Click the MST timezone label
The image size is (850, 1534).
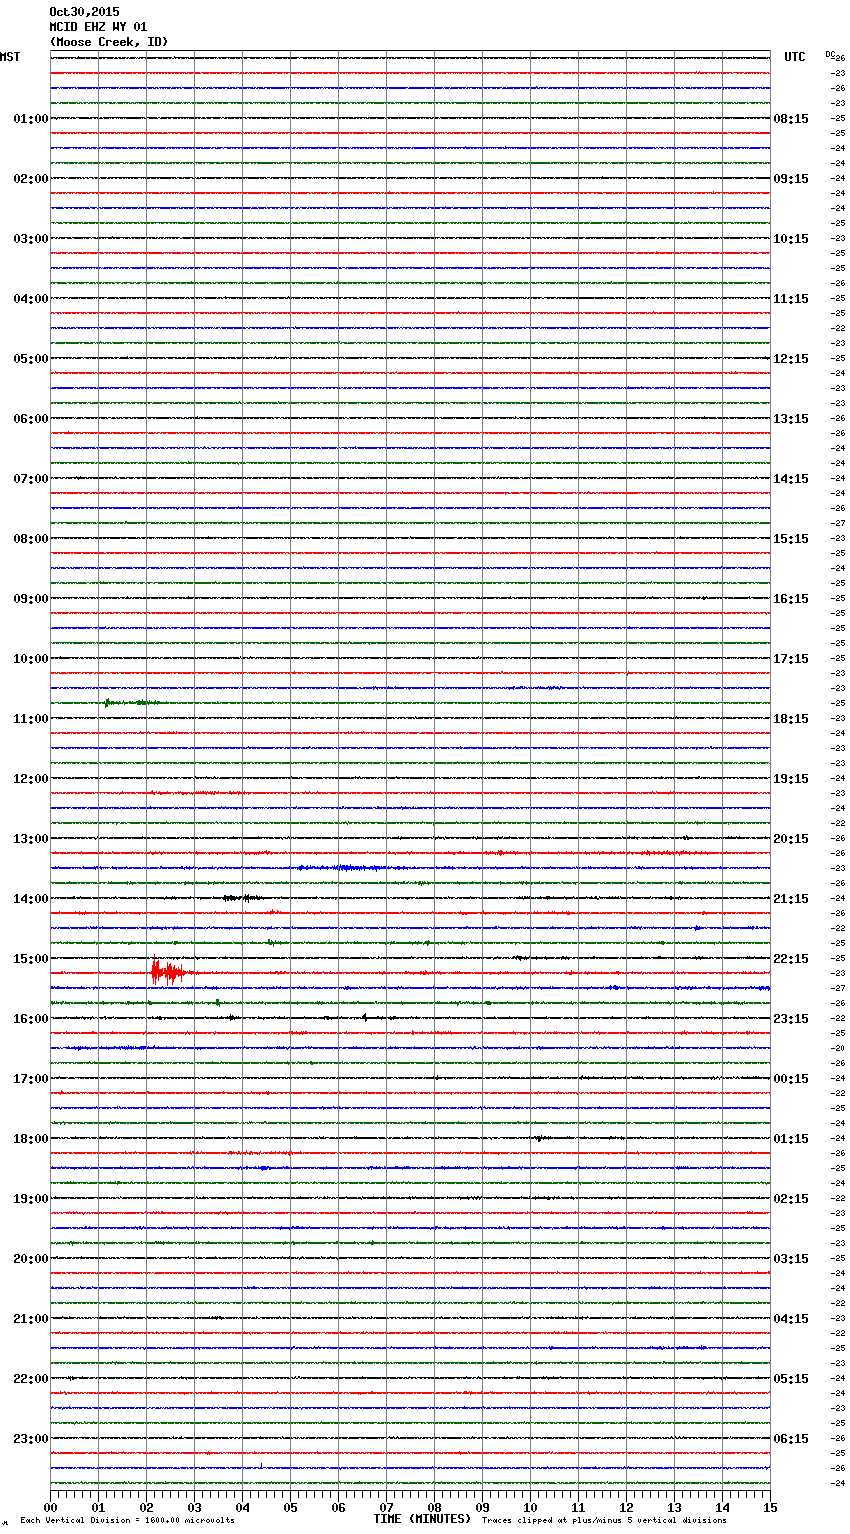click(x=10, y=57)
